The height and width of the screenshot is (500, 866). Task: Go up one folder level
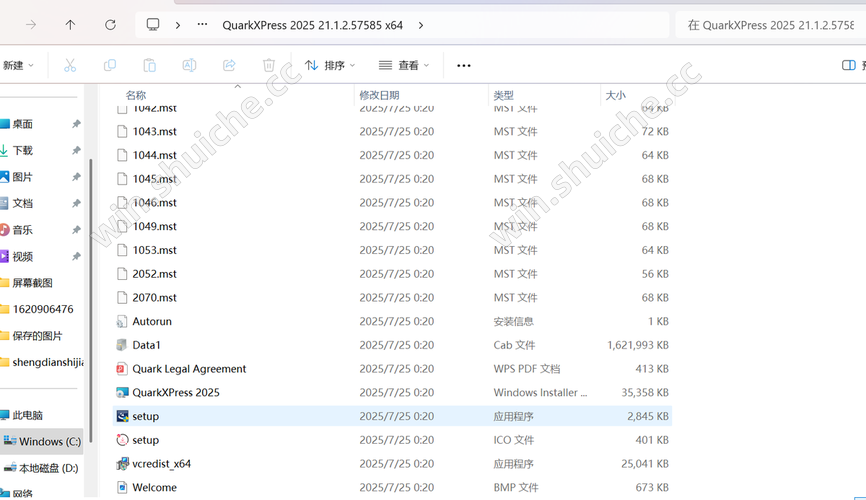click(x=70, y=25)
